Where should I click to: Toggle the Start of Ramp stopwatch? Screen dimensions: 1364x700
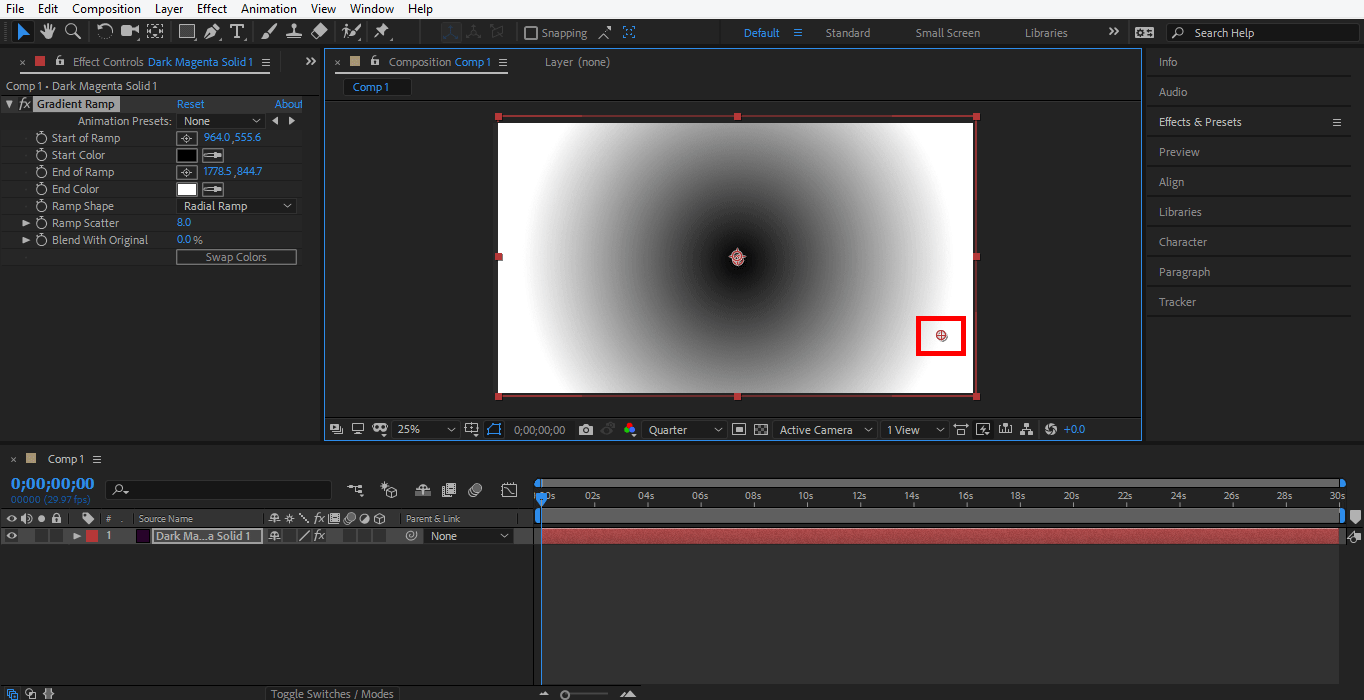(41, 138)
